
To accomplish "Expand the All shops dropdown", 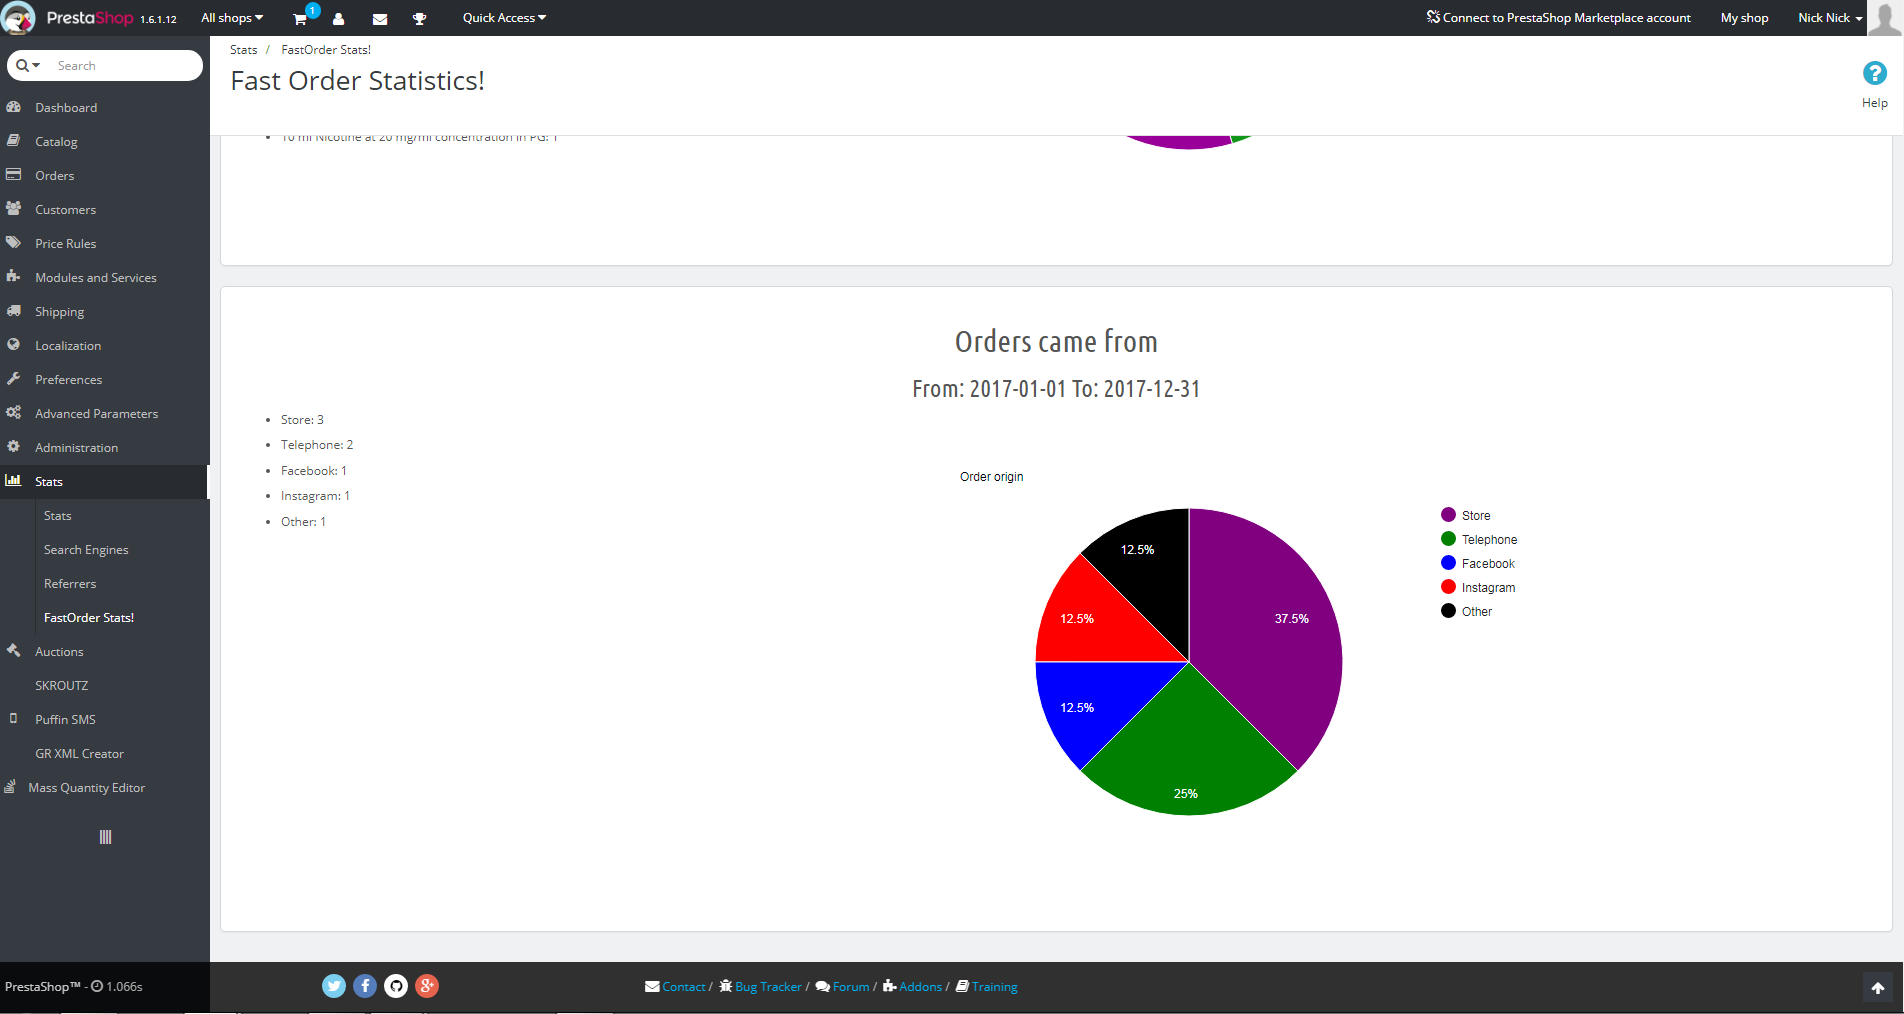I will pos(232,18).
